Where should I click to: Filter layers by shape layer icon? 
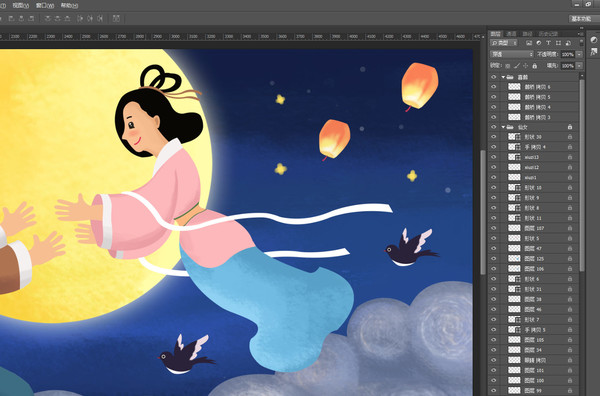coord(558,43)
